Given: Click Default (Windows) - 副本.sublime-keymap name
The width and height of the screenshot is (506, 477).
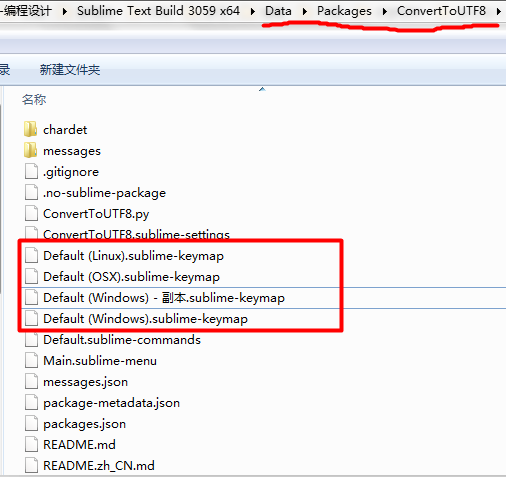Looking at the screenshot, I should coord(164,298).
